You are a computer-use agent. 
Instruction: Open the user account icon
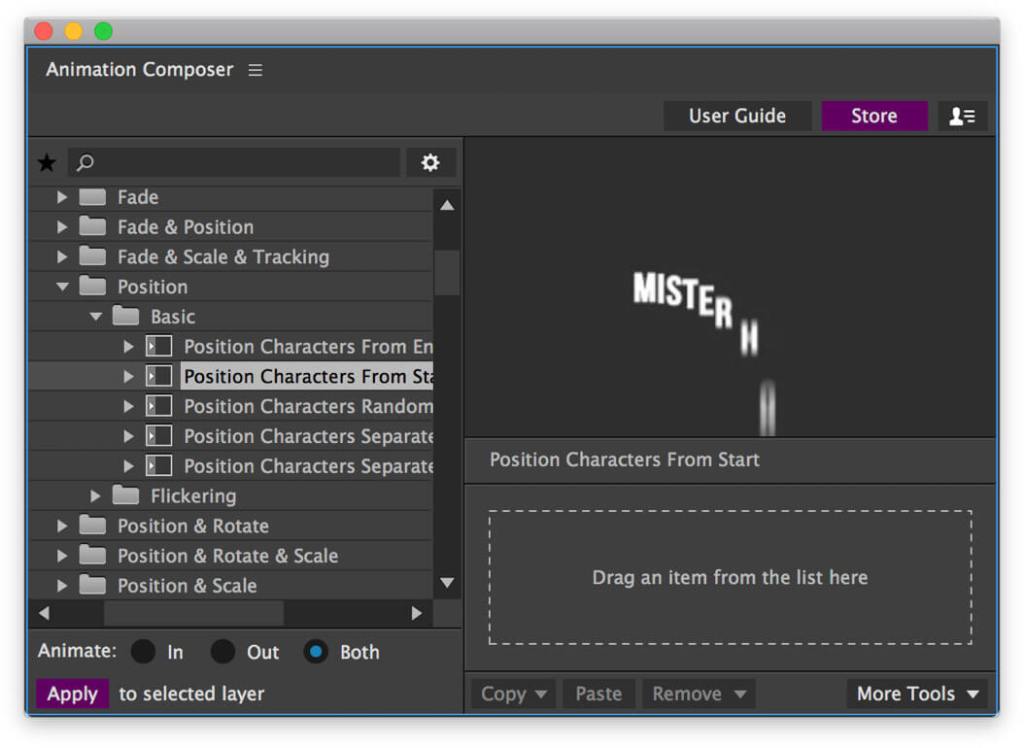click(962, 116)
